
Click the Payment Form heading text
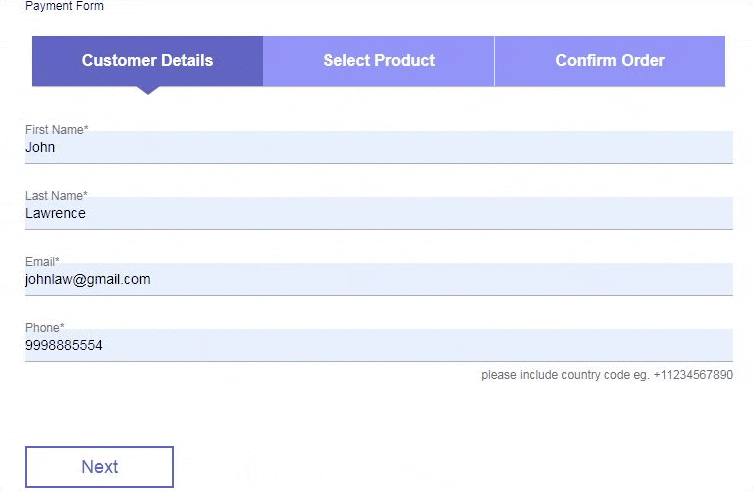(x=64, y=6)
